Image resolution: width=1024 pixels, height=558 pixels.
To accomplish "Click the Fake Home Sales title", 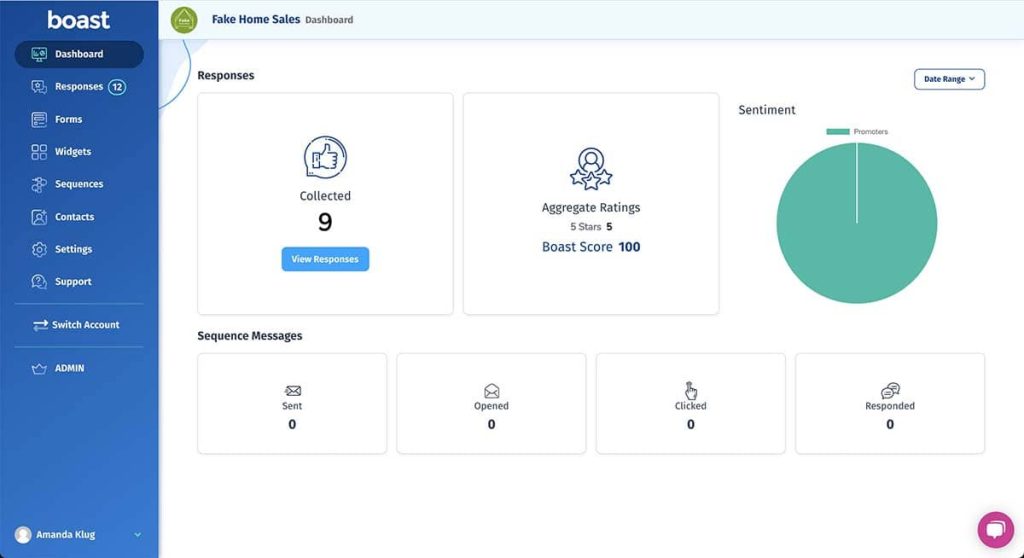I will pos(256,20).
